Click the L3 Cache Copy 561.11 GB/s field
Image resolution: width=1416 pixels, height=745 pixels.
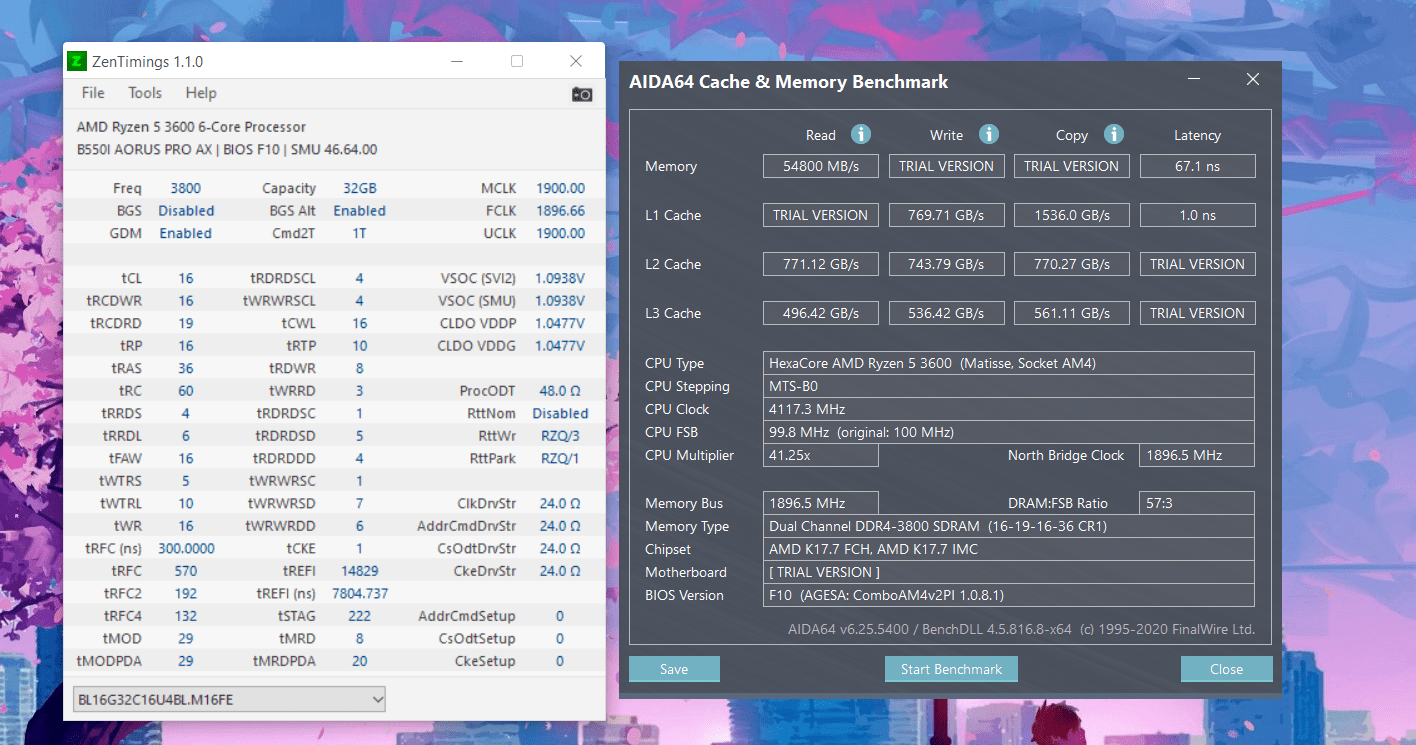tap(1072, 313)
